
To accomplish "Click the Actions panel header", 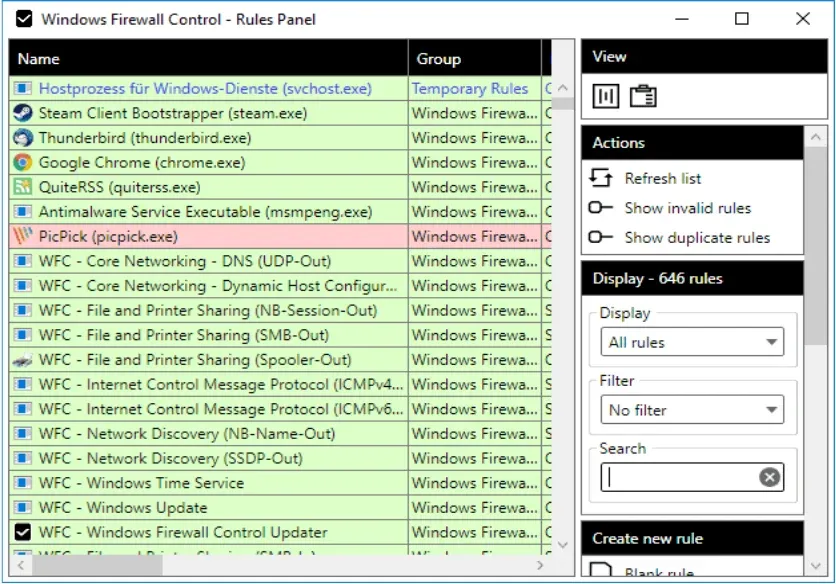I will pos(692,142).
